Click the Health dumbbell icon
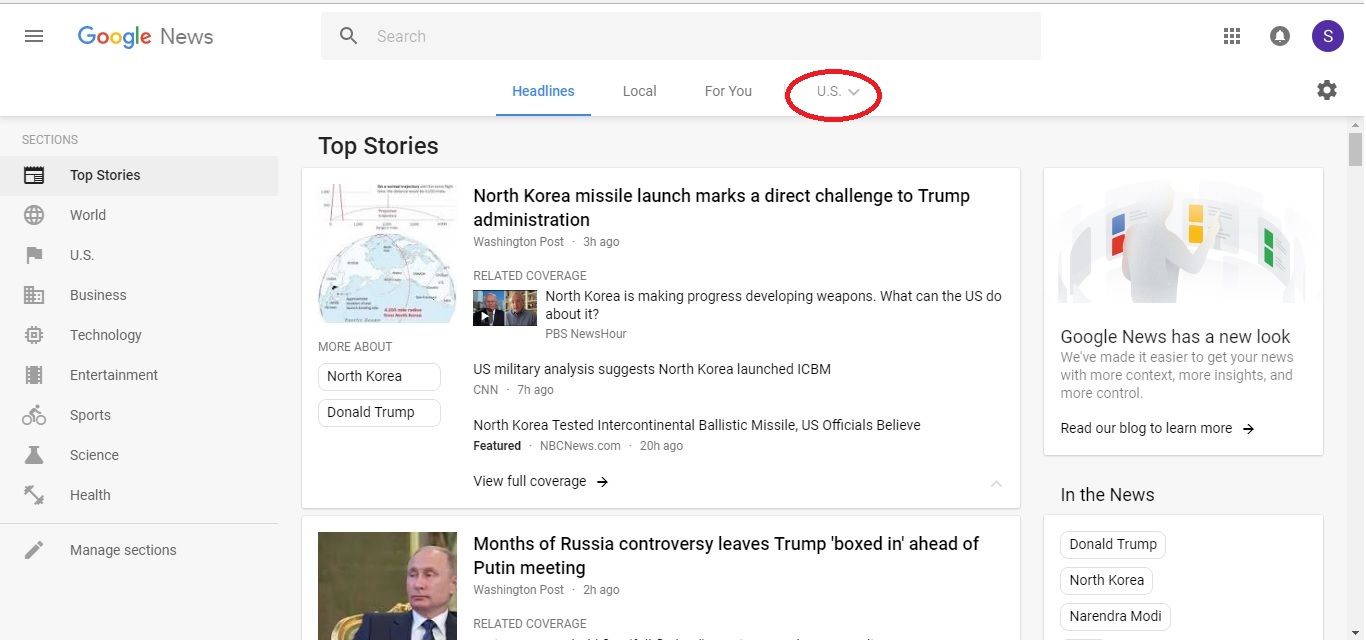This screenshot has width=1366, height=640. coord(34,495)
